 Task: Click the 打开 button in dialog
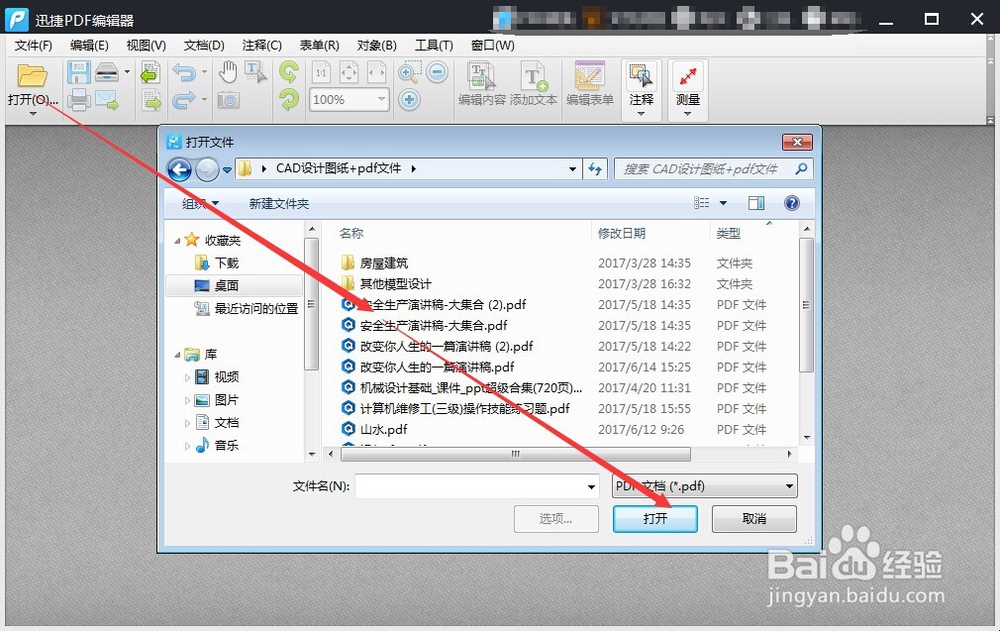click(655, 519)
